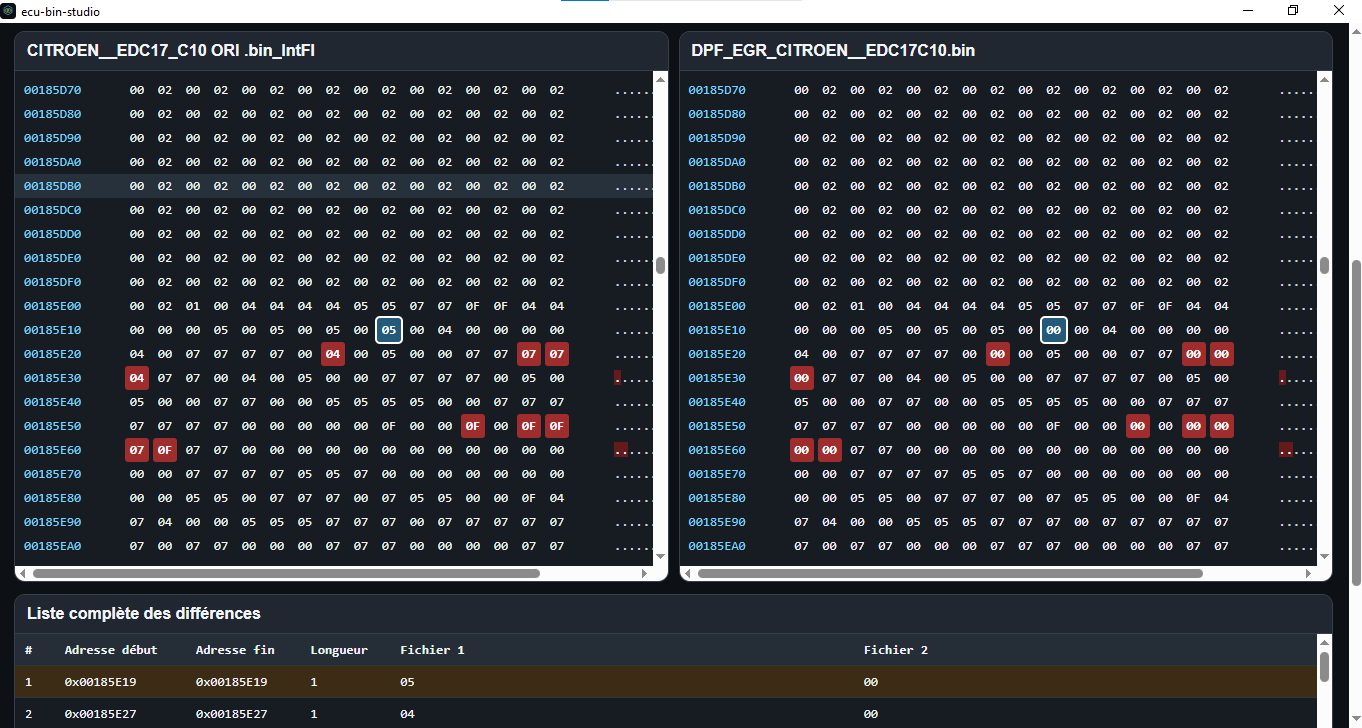Select highlighted 00 byte at 00185E10 in DPF_EGR file
The height and width of the screenshot is (728, 1362).
(1053, 330)
